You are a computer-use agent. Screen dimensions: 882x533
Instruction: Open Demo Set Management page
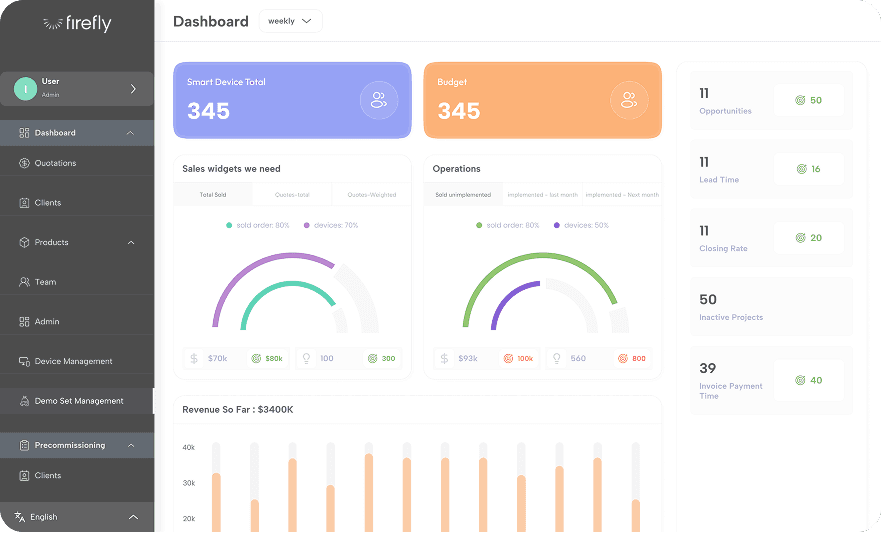(78, 401)
